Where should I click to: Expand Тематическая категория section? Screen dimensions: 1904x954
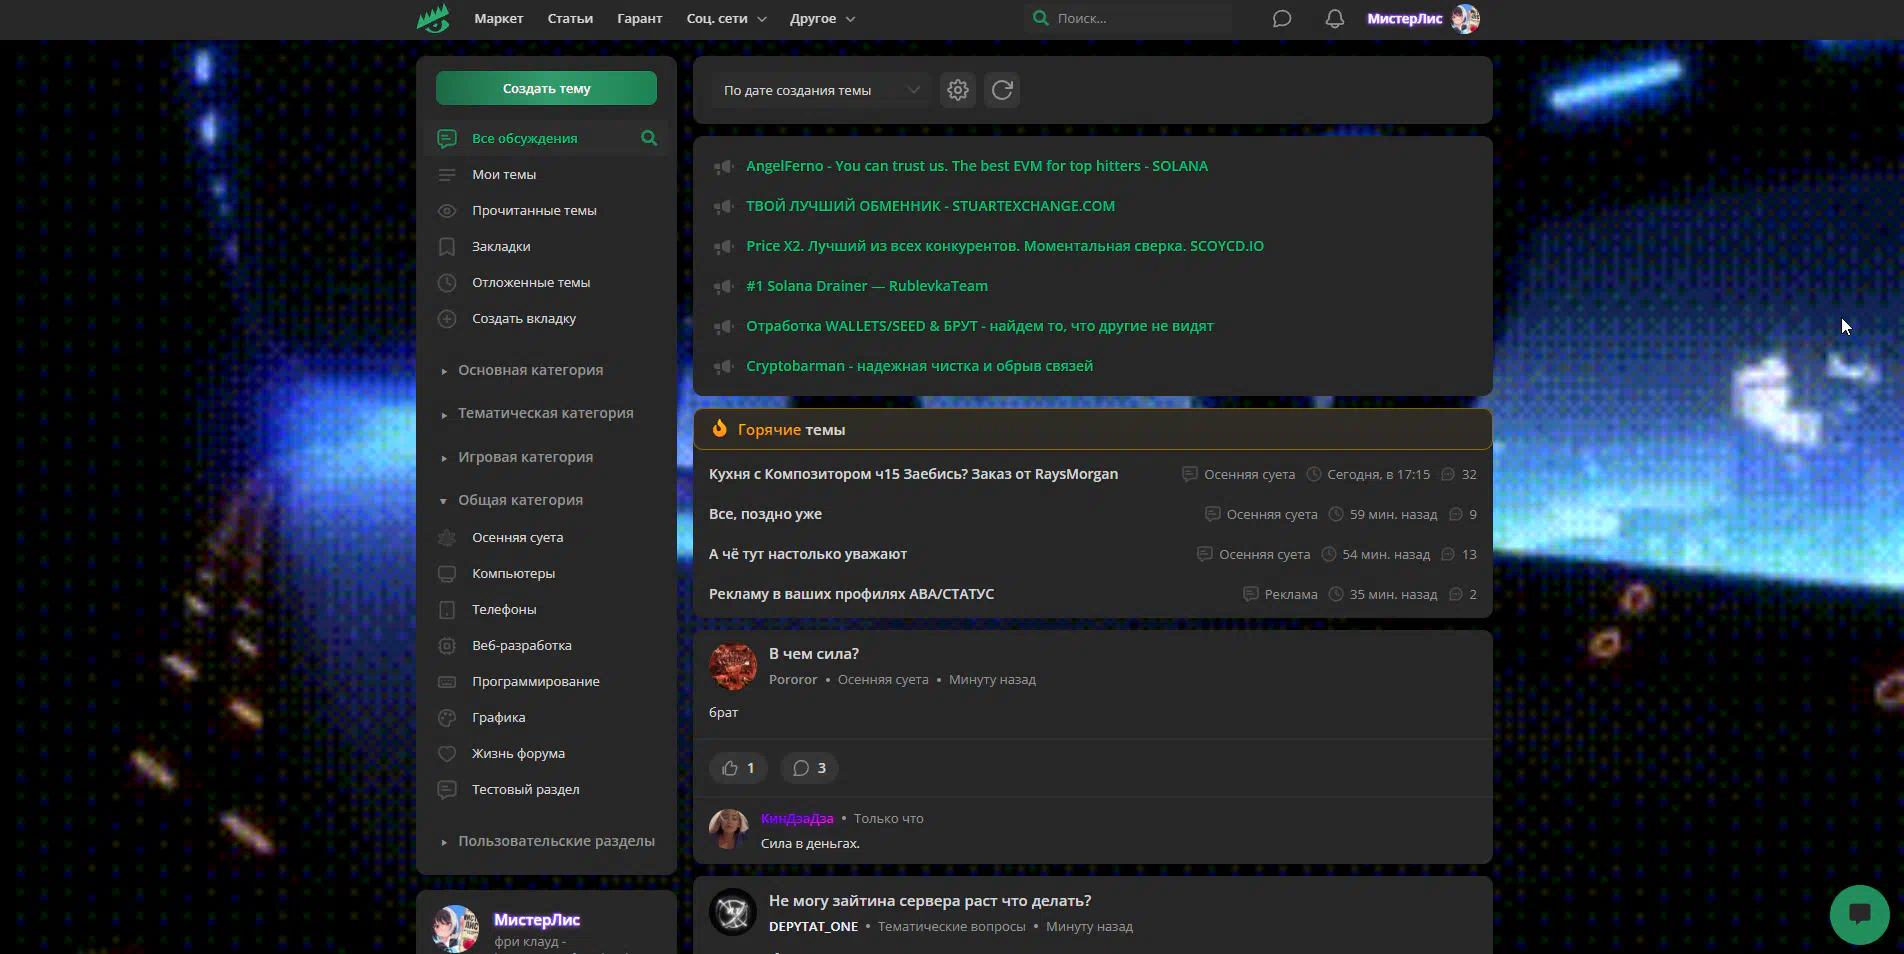[x=545, y=413]
